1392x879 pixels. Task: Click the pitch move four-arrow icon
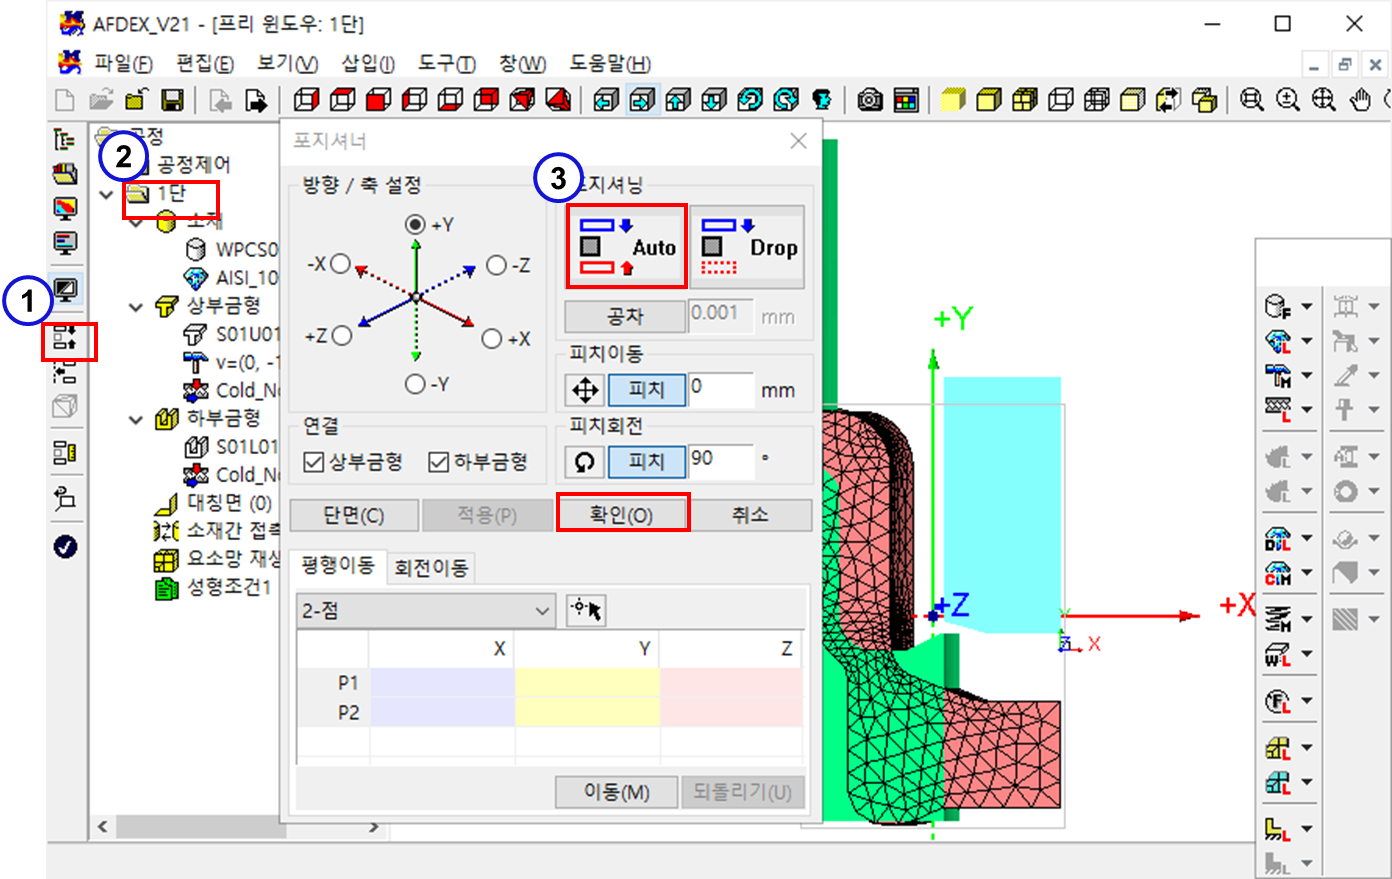pyautogui.click(x=585, y=390)
